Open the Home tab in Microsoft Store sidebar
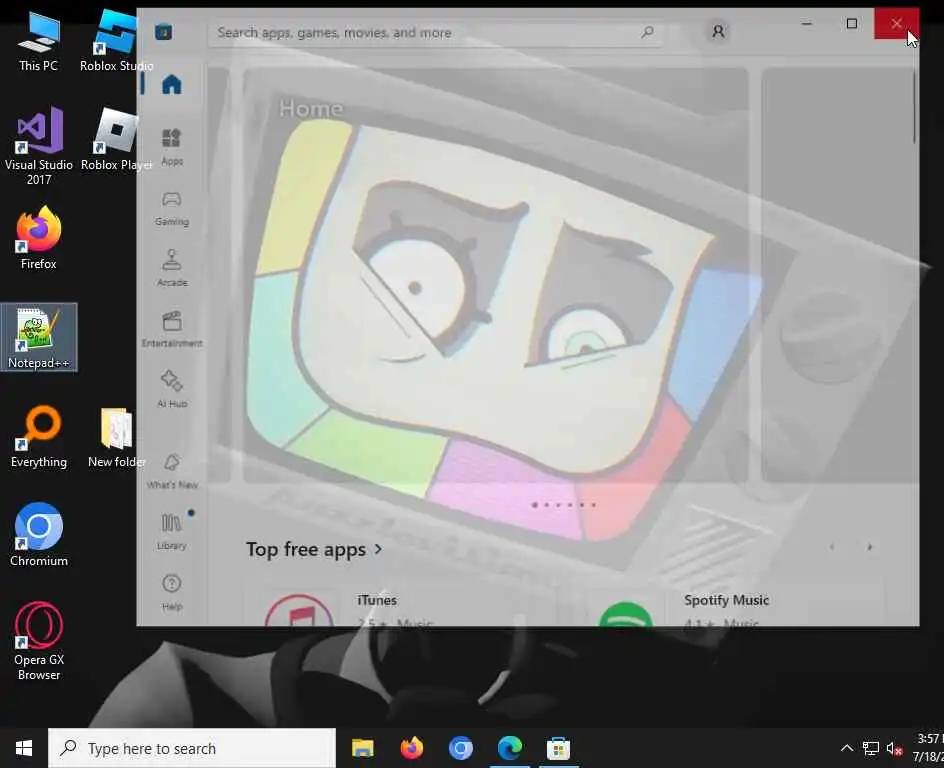The width and height of the screenshot is (944, 768). (172, 84)
